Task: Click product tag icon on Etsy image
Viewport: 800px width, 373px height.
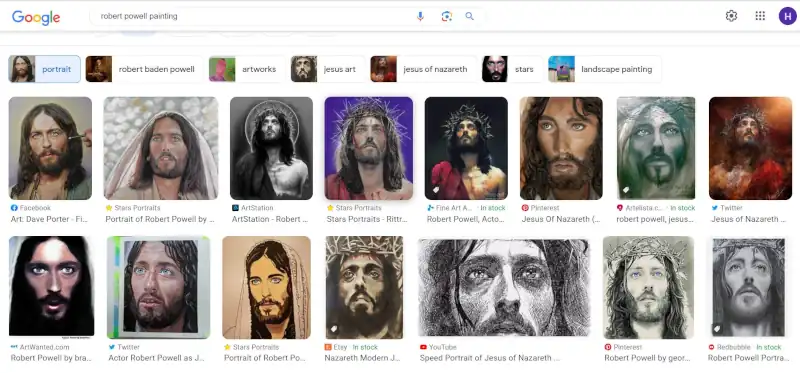Action: coord(334,329)
